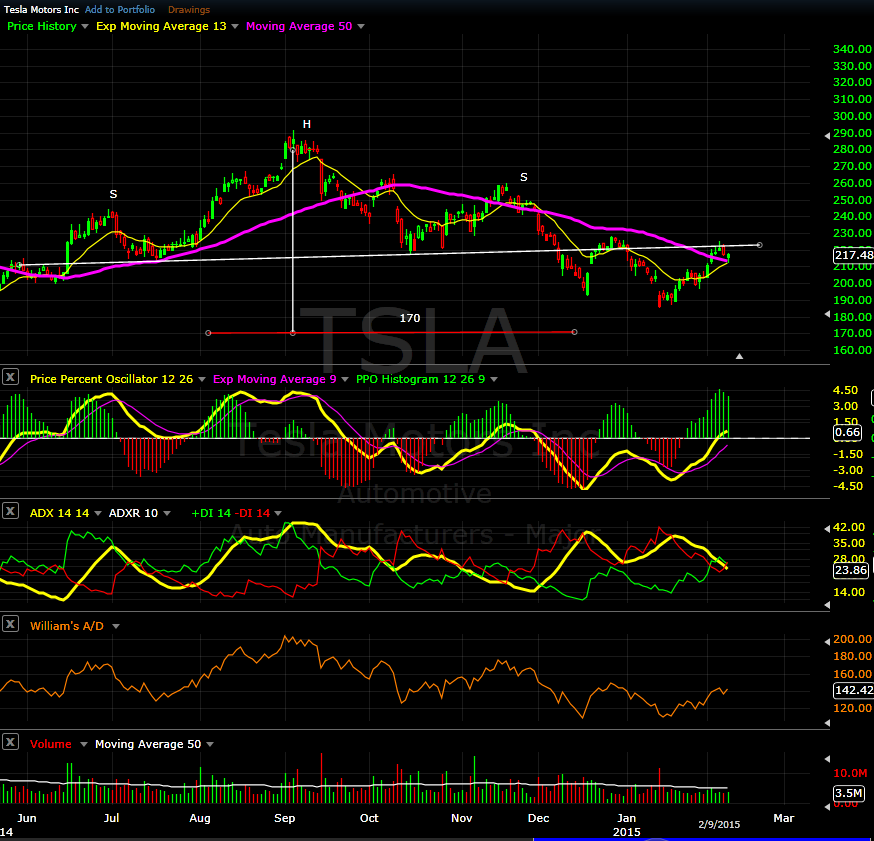Screen dimensions: 874x841
Task: Click the current price tag 217.48
Action: 853,255
